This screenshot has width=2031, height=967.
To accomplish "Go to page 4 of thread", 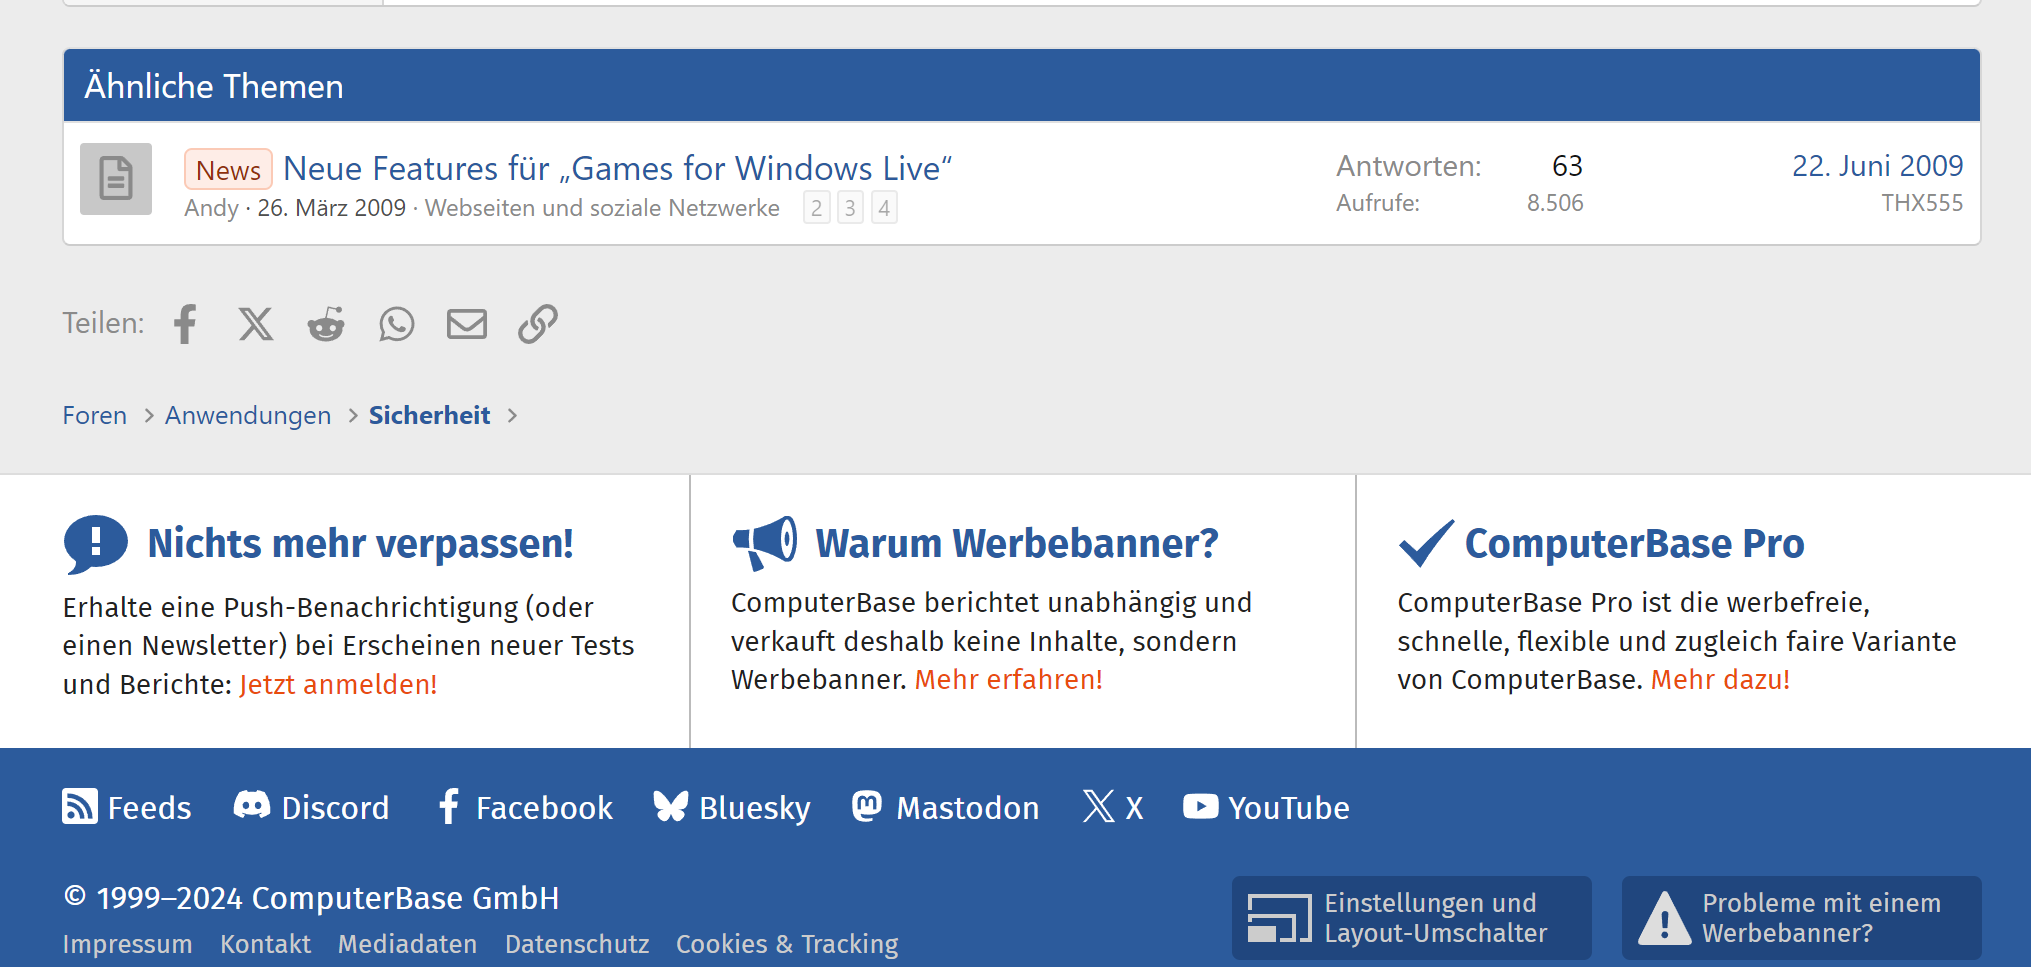I will (x=884, y=208).
